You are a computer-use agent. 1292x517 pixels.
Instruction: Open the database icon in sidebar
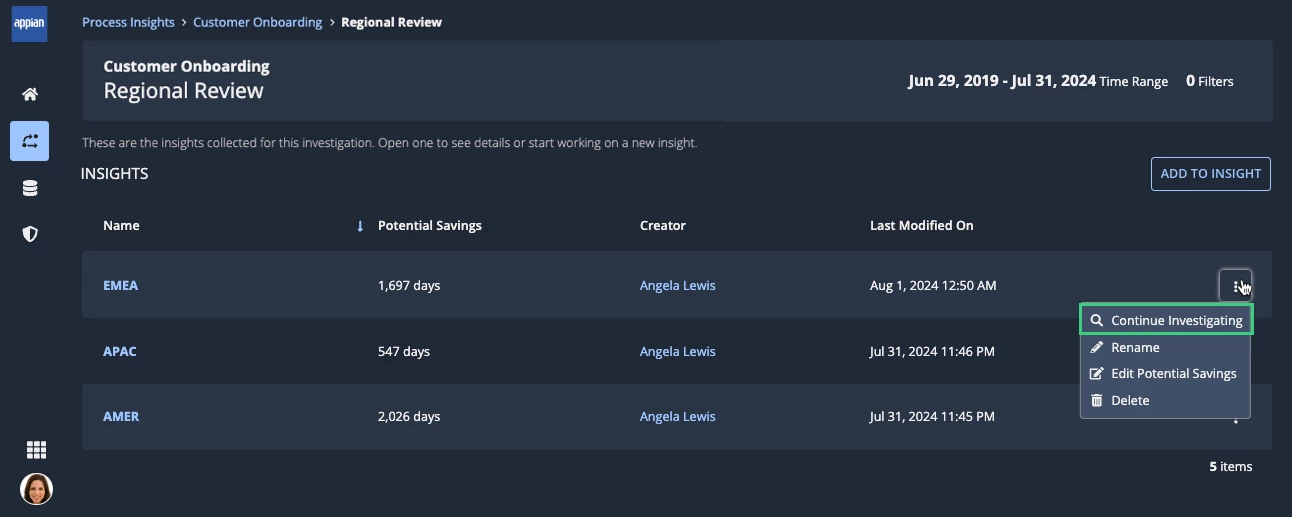(x=30, y=188)
